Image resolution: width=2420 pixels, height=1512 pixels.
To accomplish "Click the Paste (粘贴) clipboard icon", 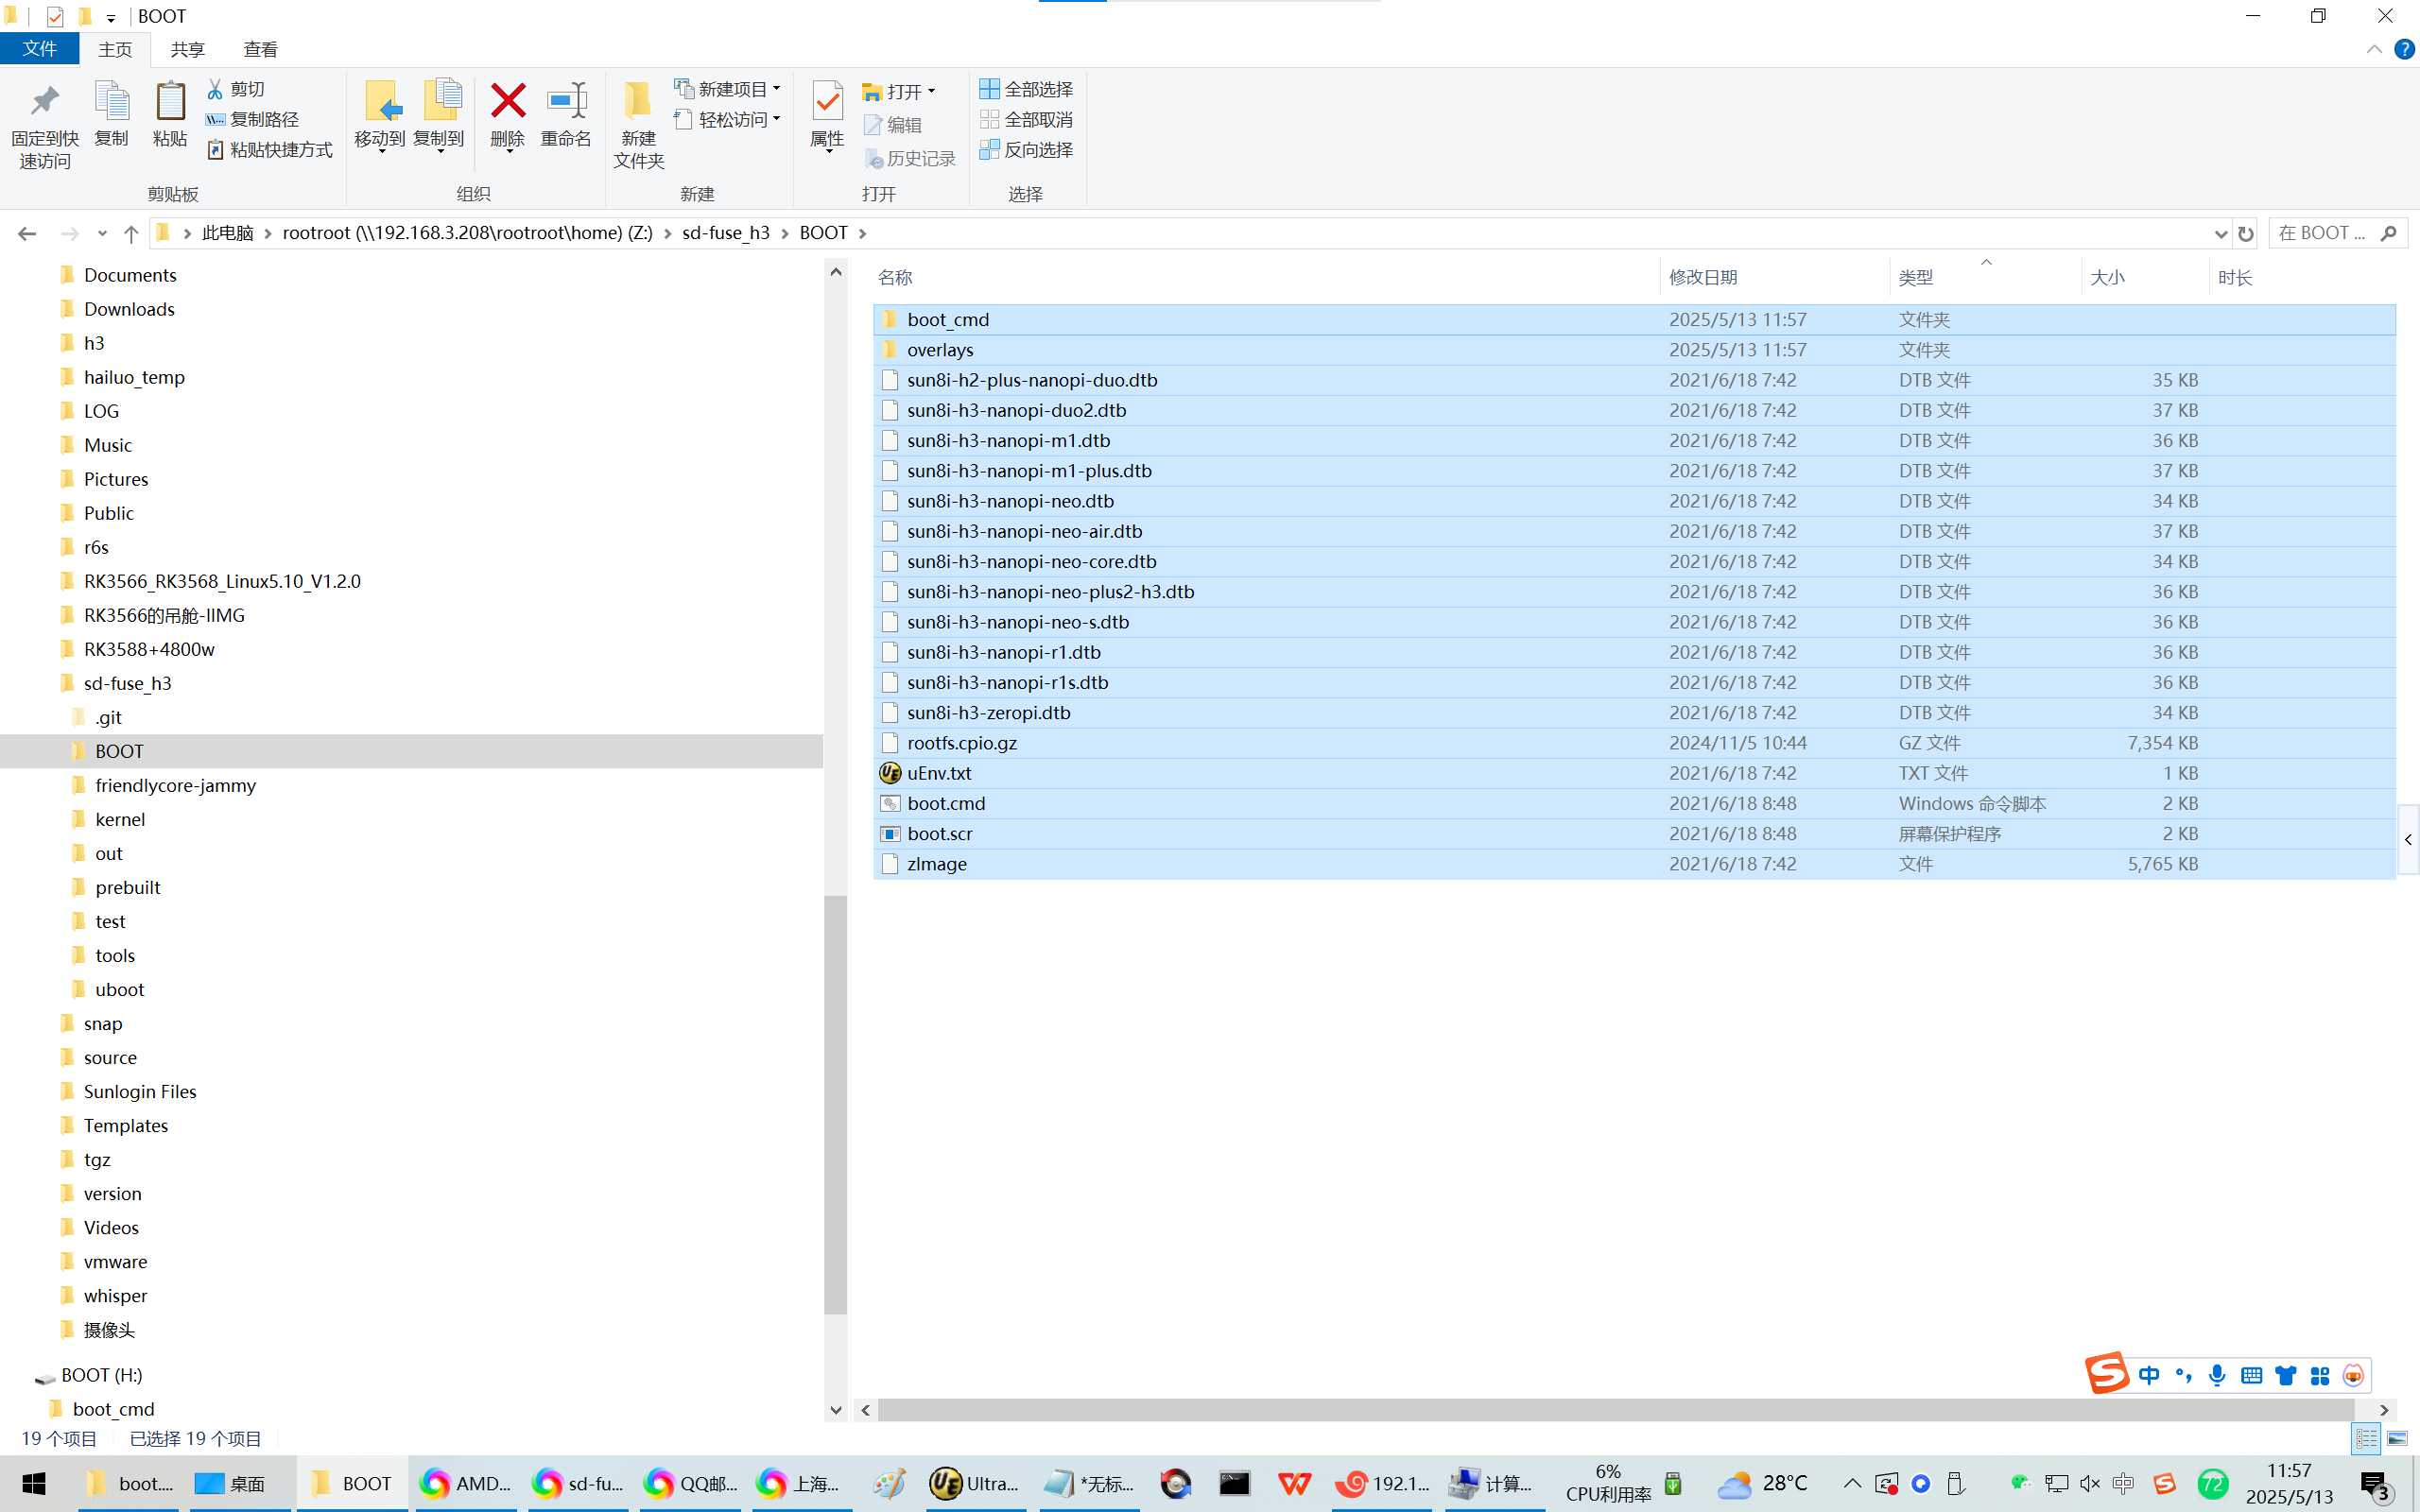I will 170,102.
